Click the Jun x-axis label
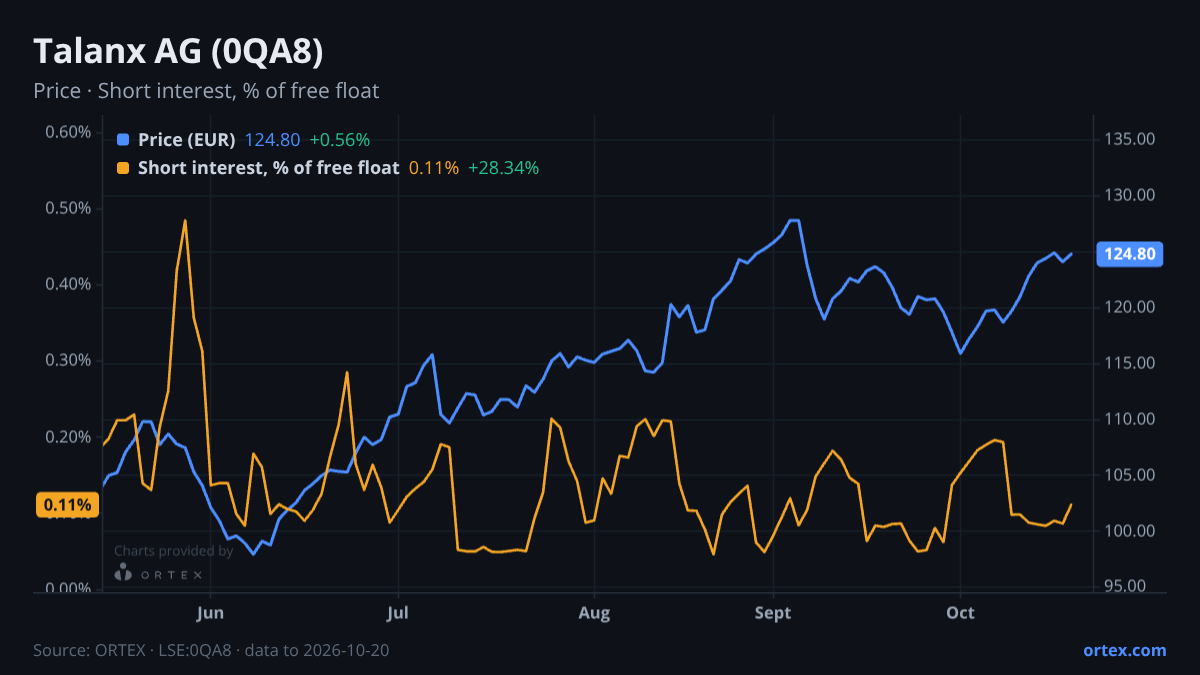This screenshot has height=675, width=1200. pos(210,611)
